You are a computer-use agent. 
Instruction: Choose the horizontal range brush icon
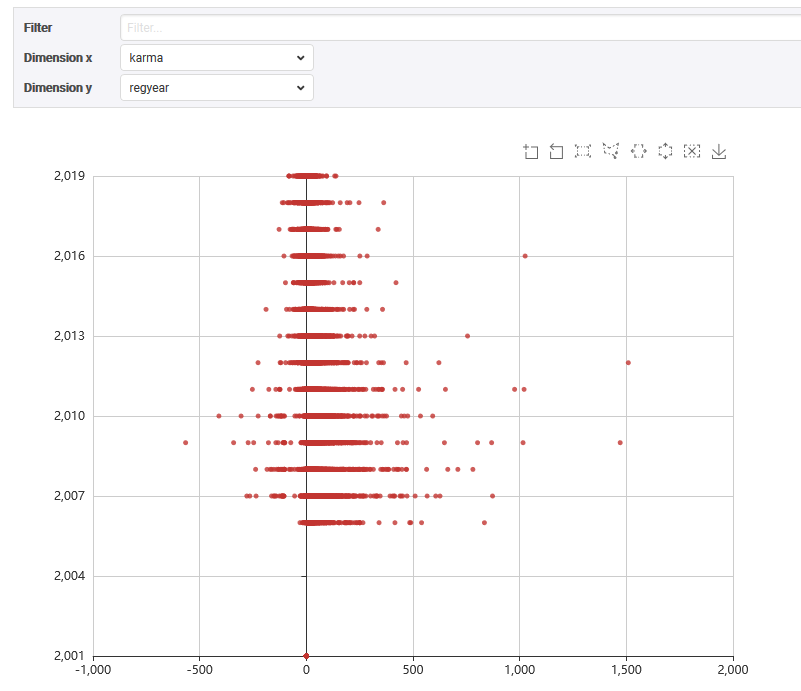638,151
